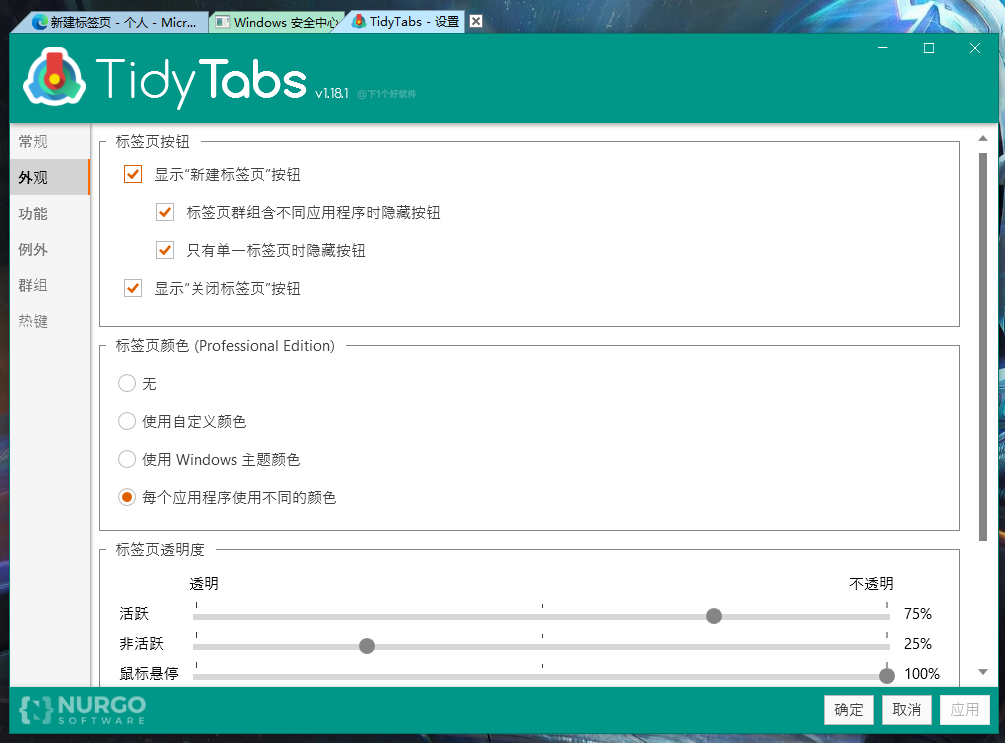Image resolution: width=1005 pixels, height=743 pixels.
Task: Click the 活跃 opacity slider handle
Action: point(713,616)
